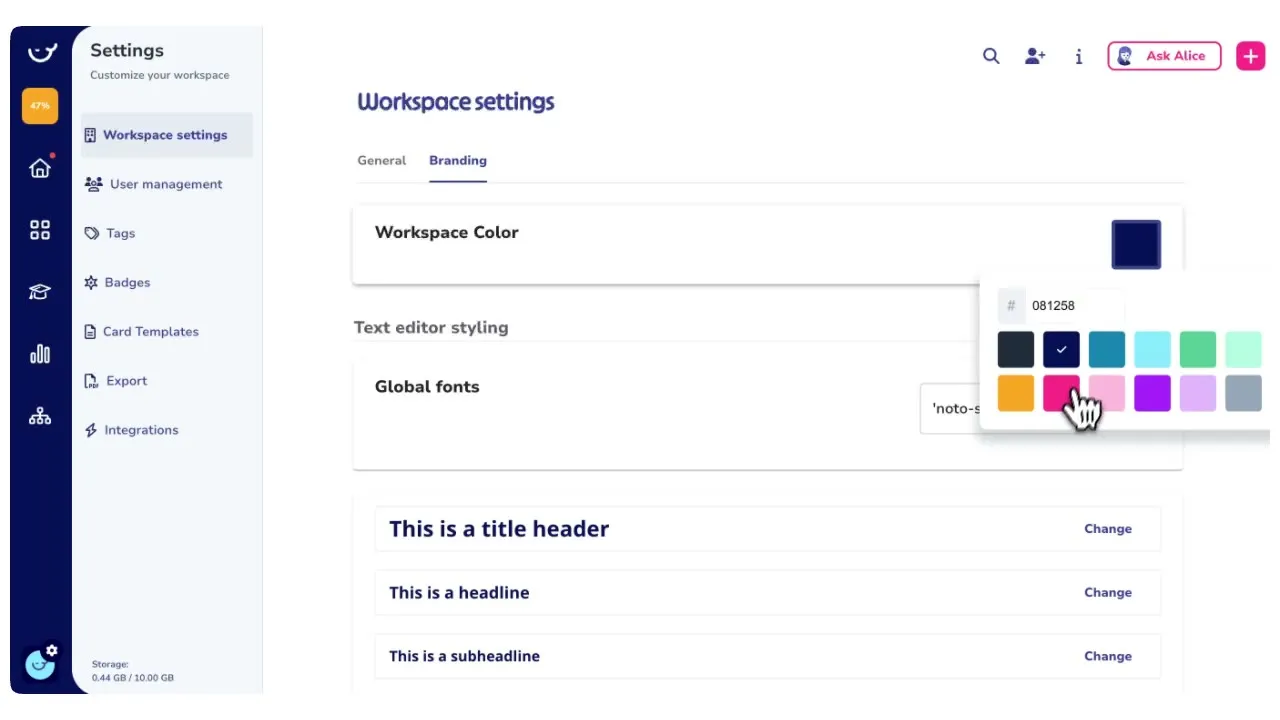Click the "Text editor styling" section heading

tap(431, 327)
